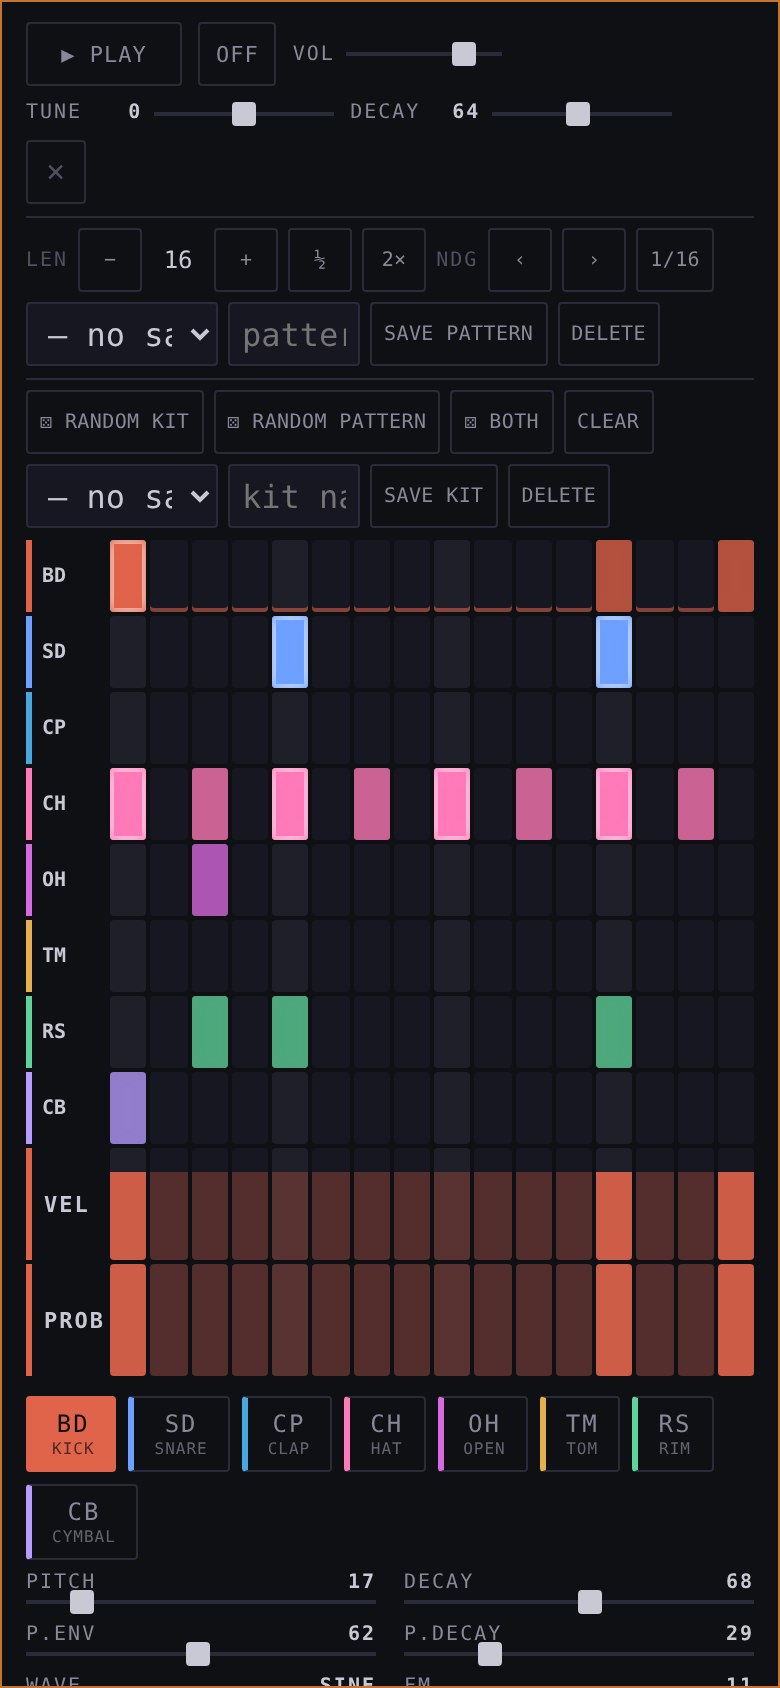Viewport: 780px width, 1688px height.
Task: Click SAVE KIT
Action: click(x=434, y=496)
